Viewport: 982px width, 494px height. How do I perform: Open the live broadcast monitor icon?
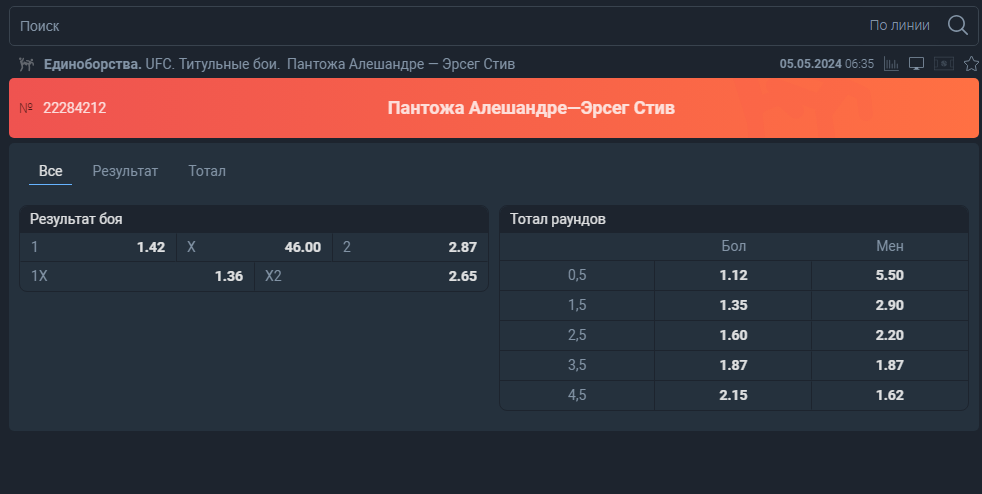click(x=916, y=63)
